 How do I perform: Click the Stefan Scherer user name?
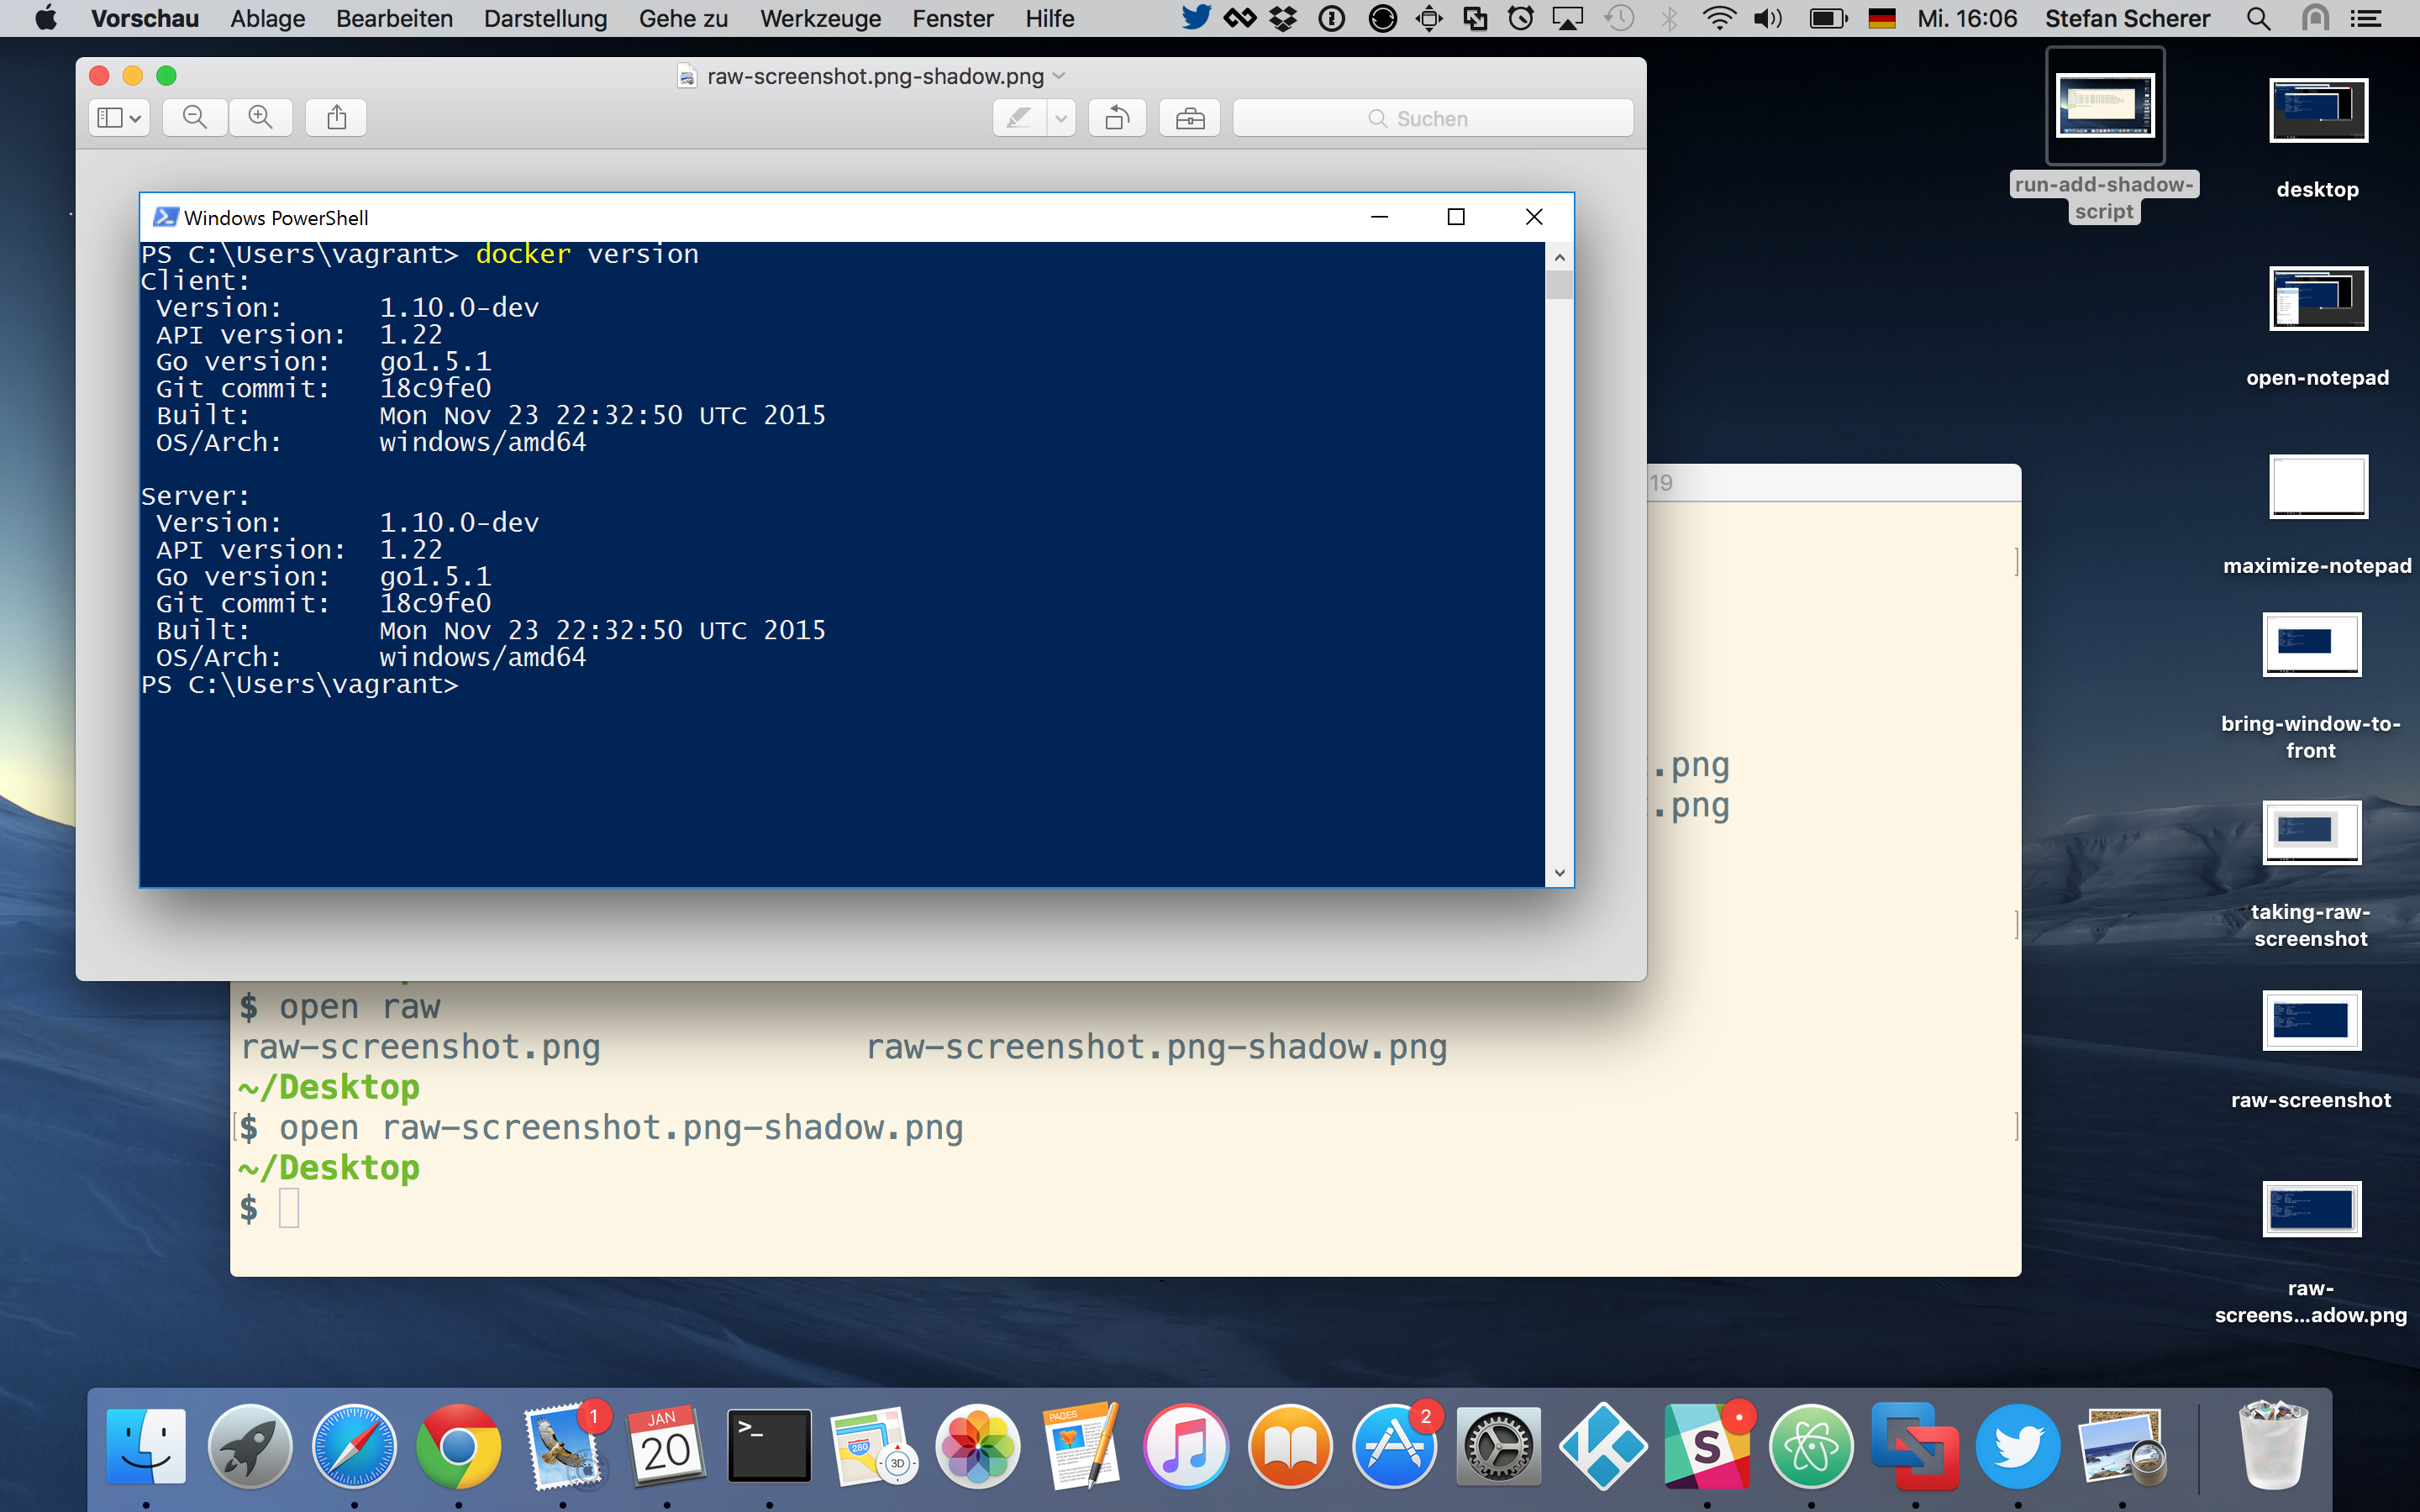pyautogui.click(x=2127, y=18)
